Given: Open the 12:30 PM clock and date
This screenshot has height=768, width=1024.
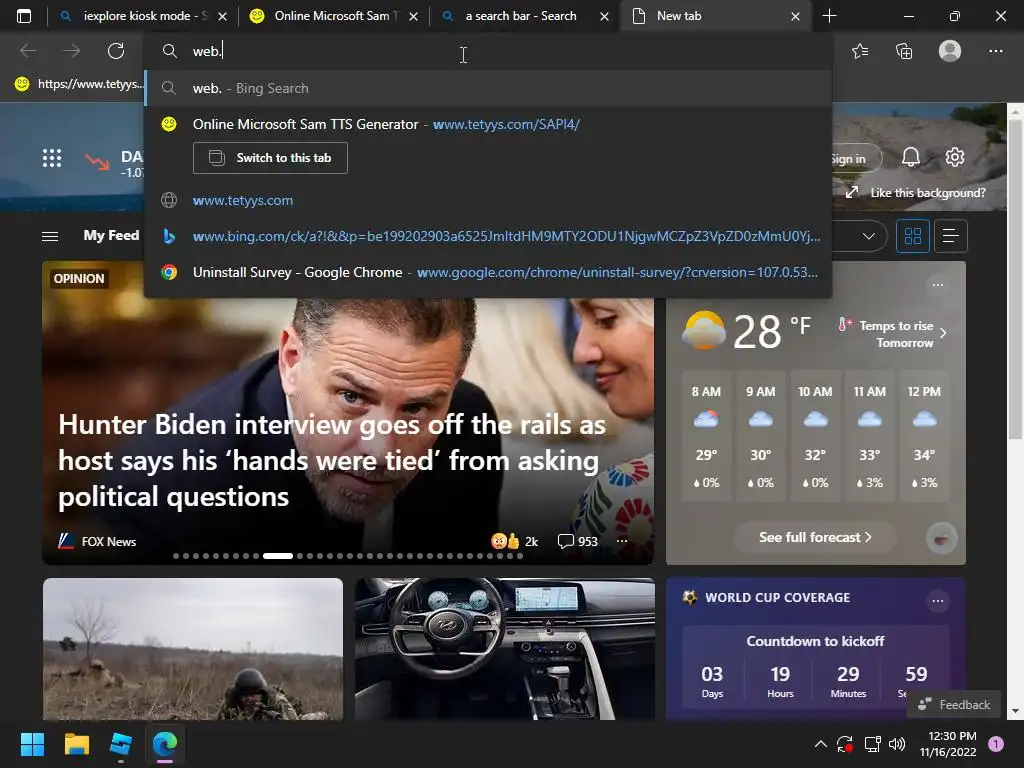Looking at the screenshot, I should click(948, 744).
